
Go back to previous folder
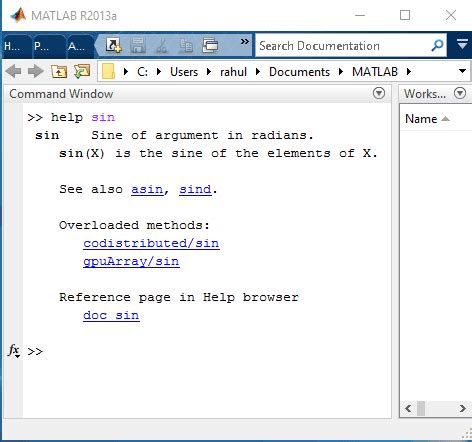tap(14, 71)
